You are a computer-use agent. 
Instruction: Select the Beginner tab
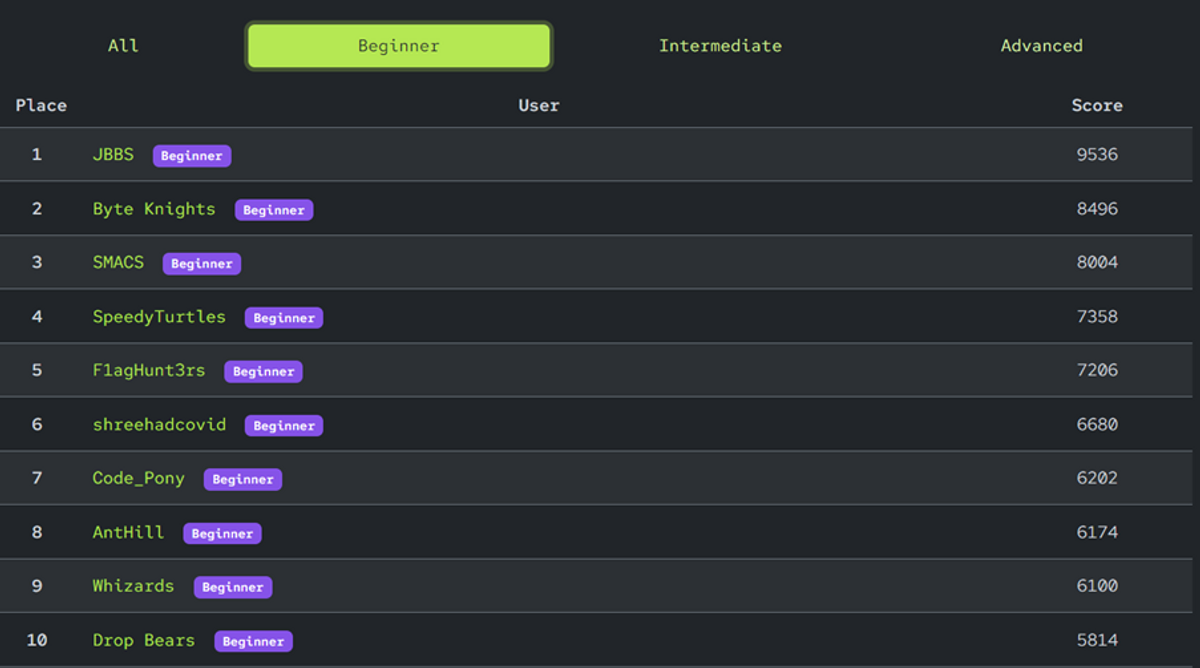coord(399,46)
